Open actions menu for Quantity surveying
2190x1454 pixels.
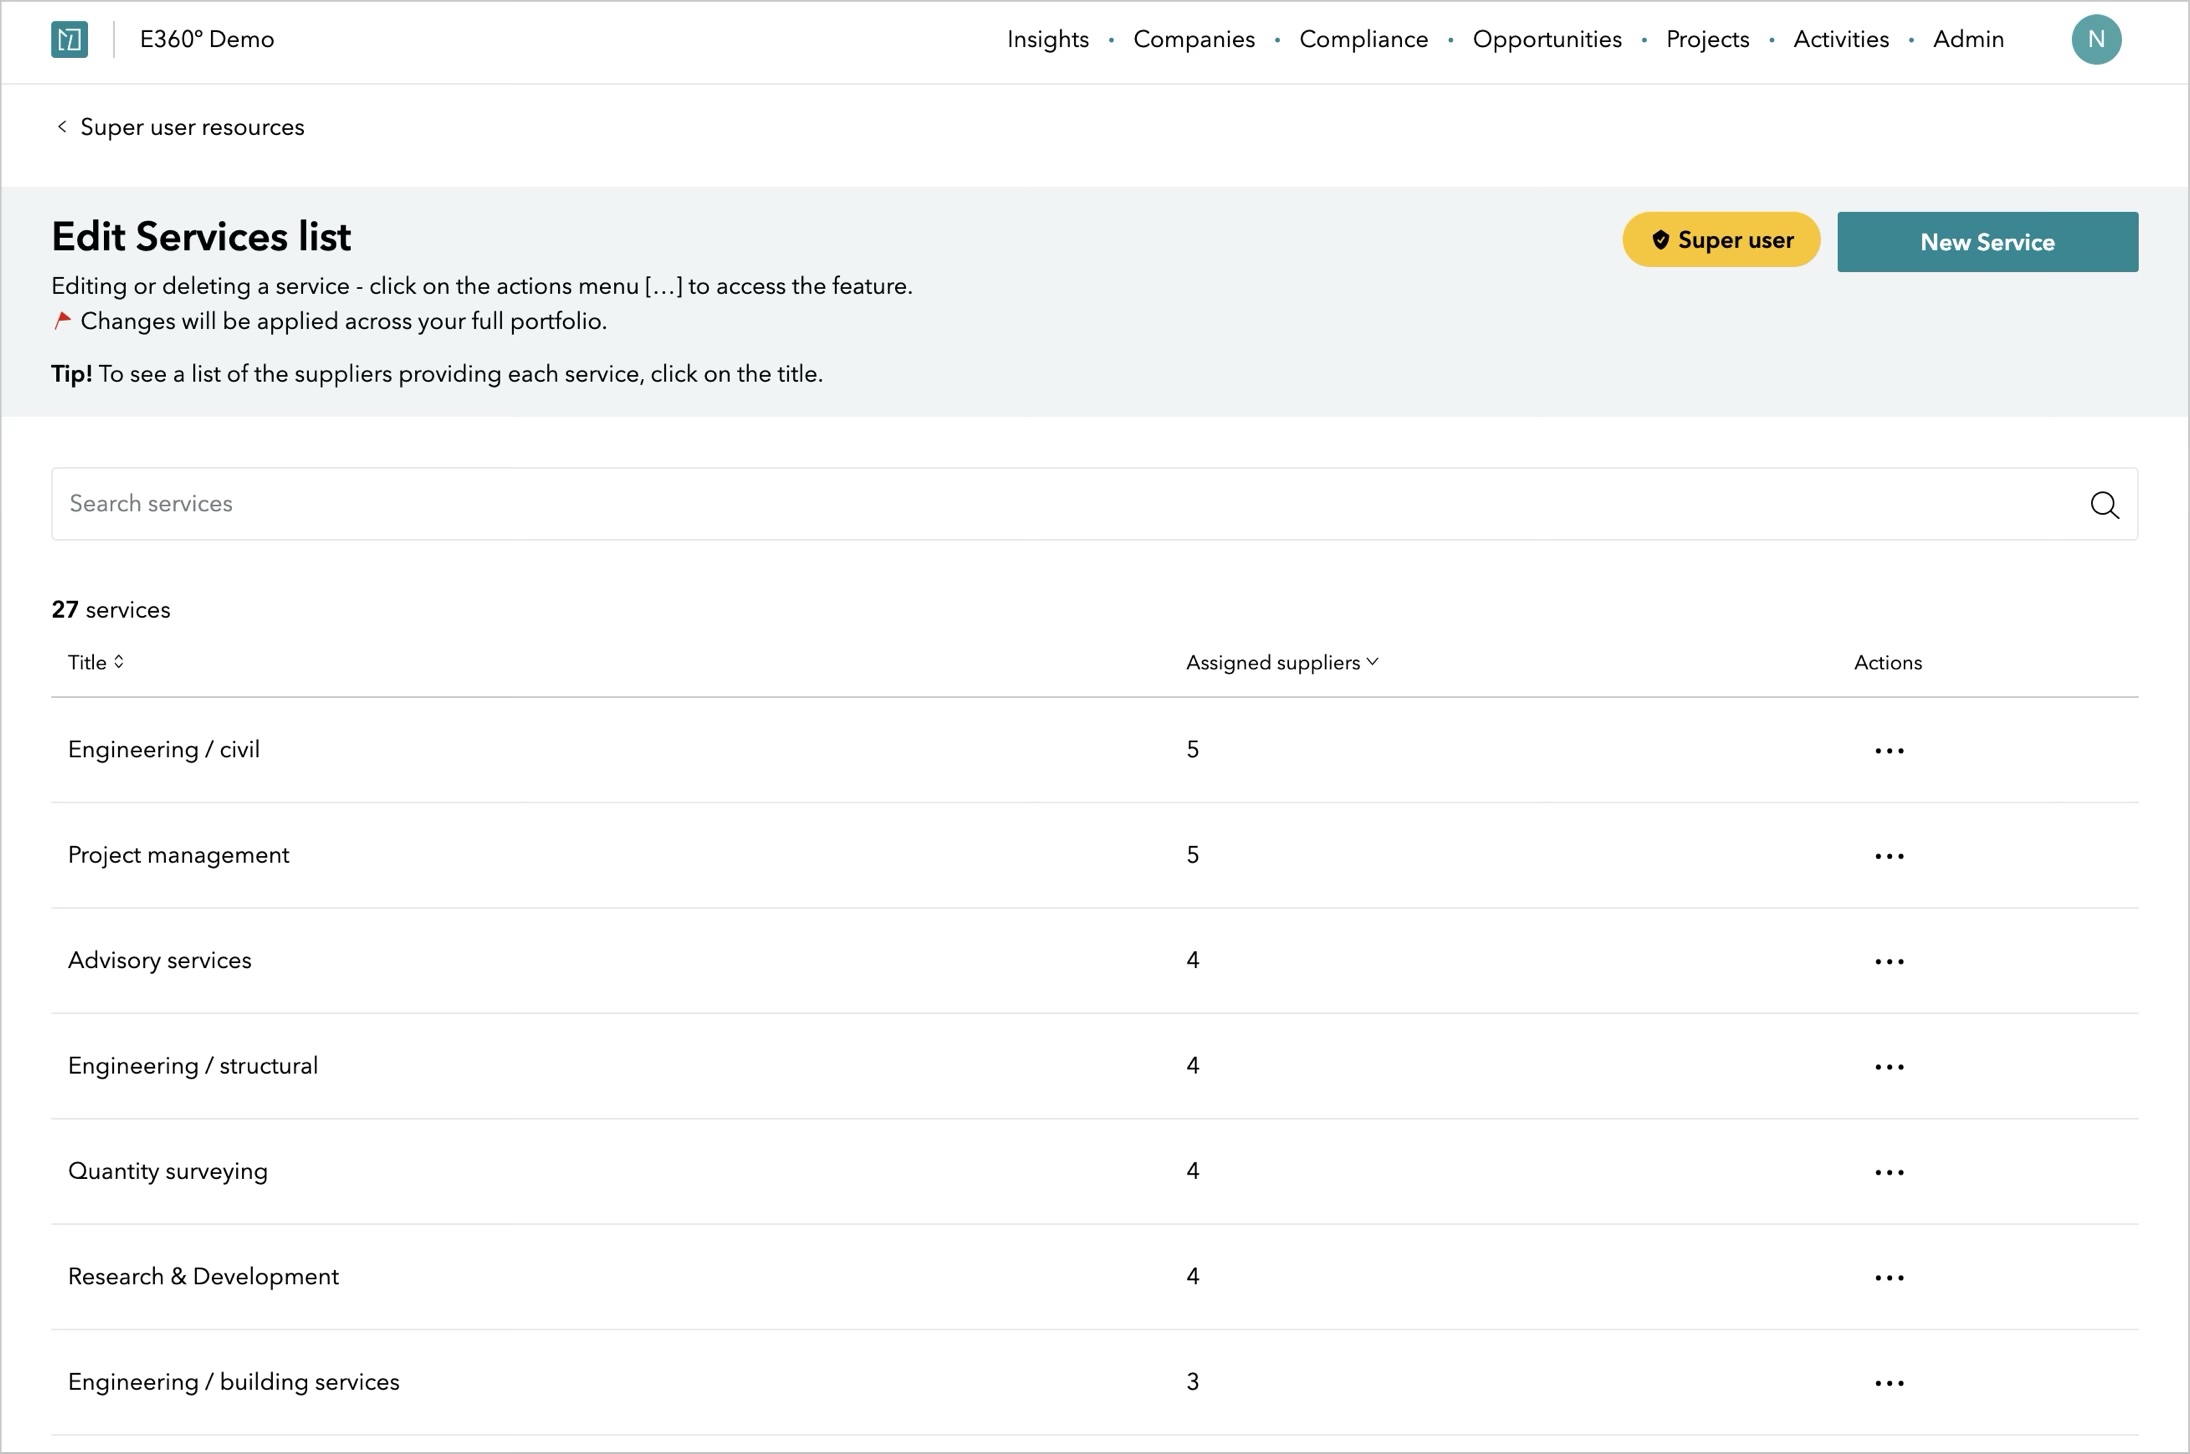(x=1888, y=1172)
